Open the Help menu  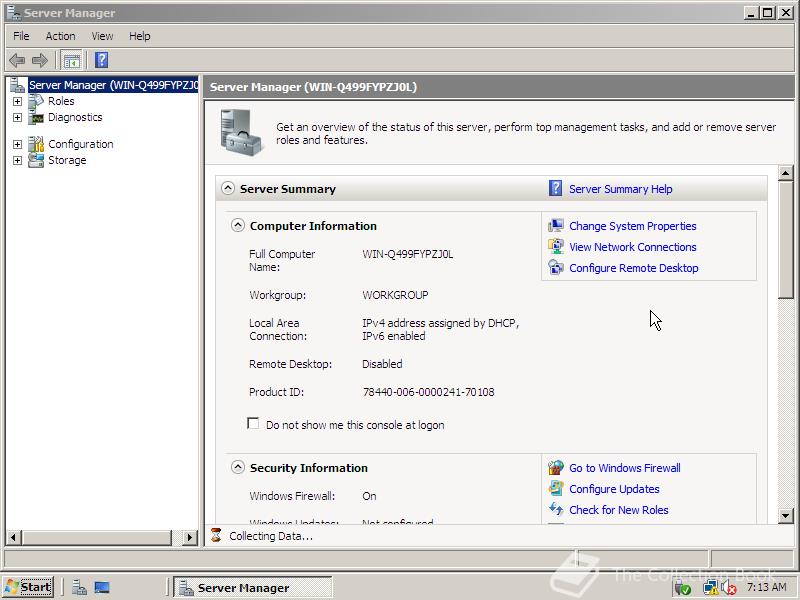[139, 36]
